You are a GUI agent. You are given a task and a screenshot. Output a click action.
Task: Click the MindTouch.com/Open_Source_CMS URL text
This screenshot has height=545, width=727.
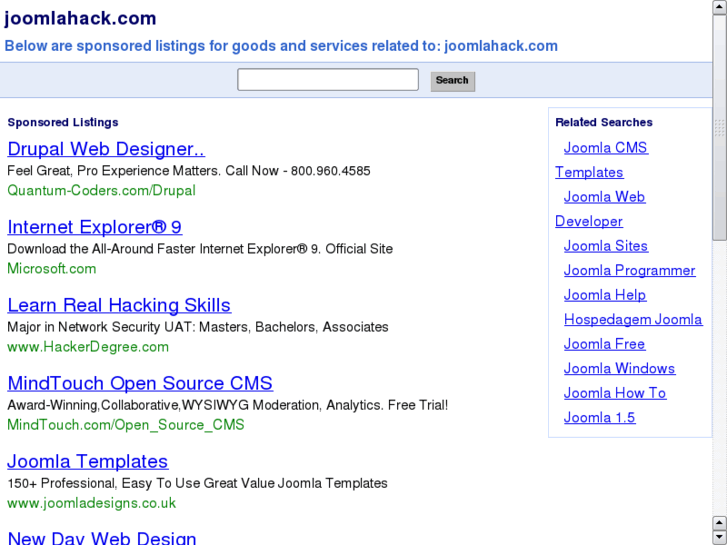pos(126,425)
